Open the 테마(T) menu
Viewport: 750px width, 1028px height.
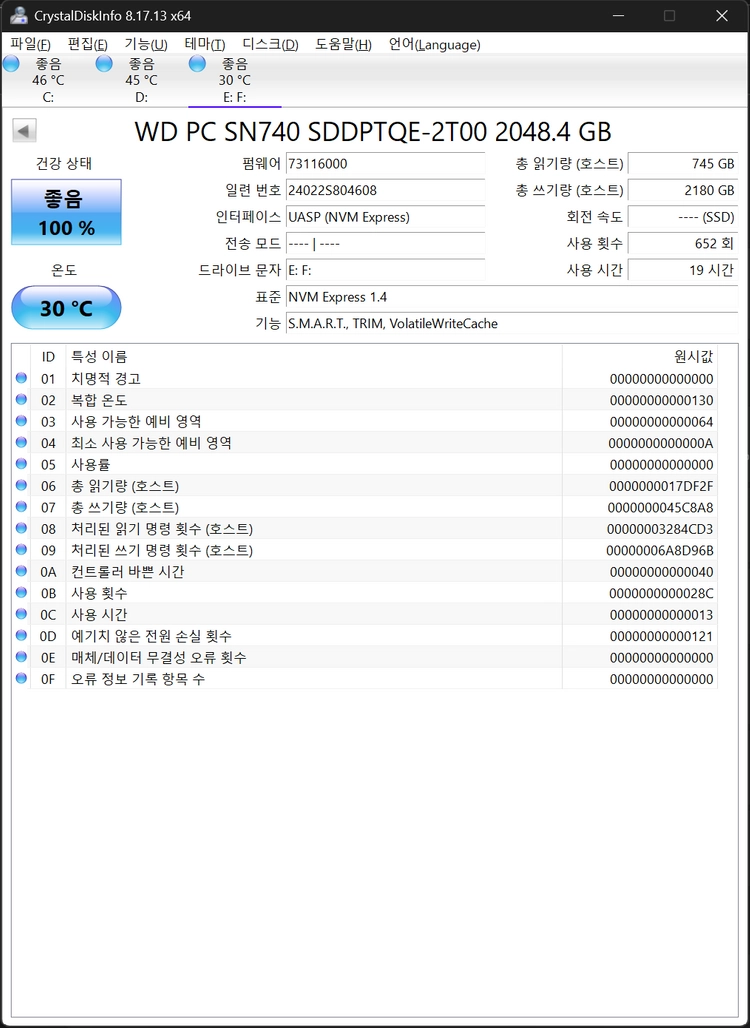click(x=205, y=45)
